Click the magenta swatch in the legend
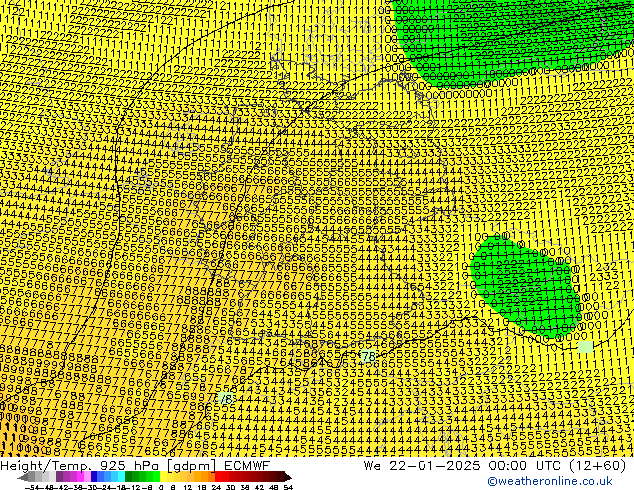The image size is (634, 490). pyautogui.click(x=80, y=476)
